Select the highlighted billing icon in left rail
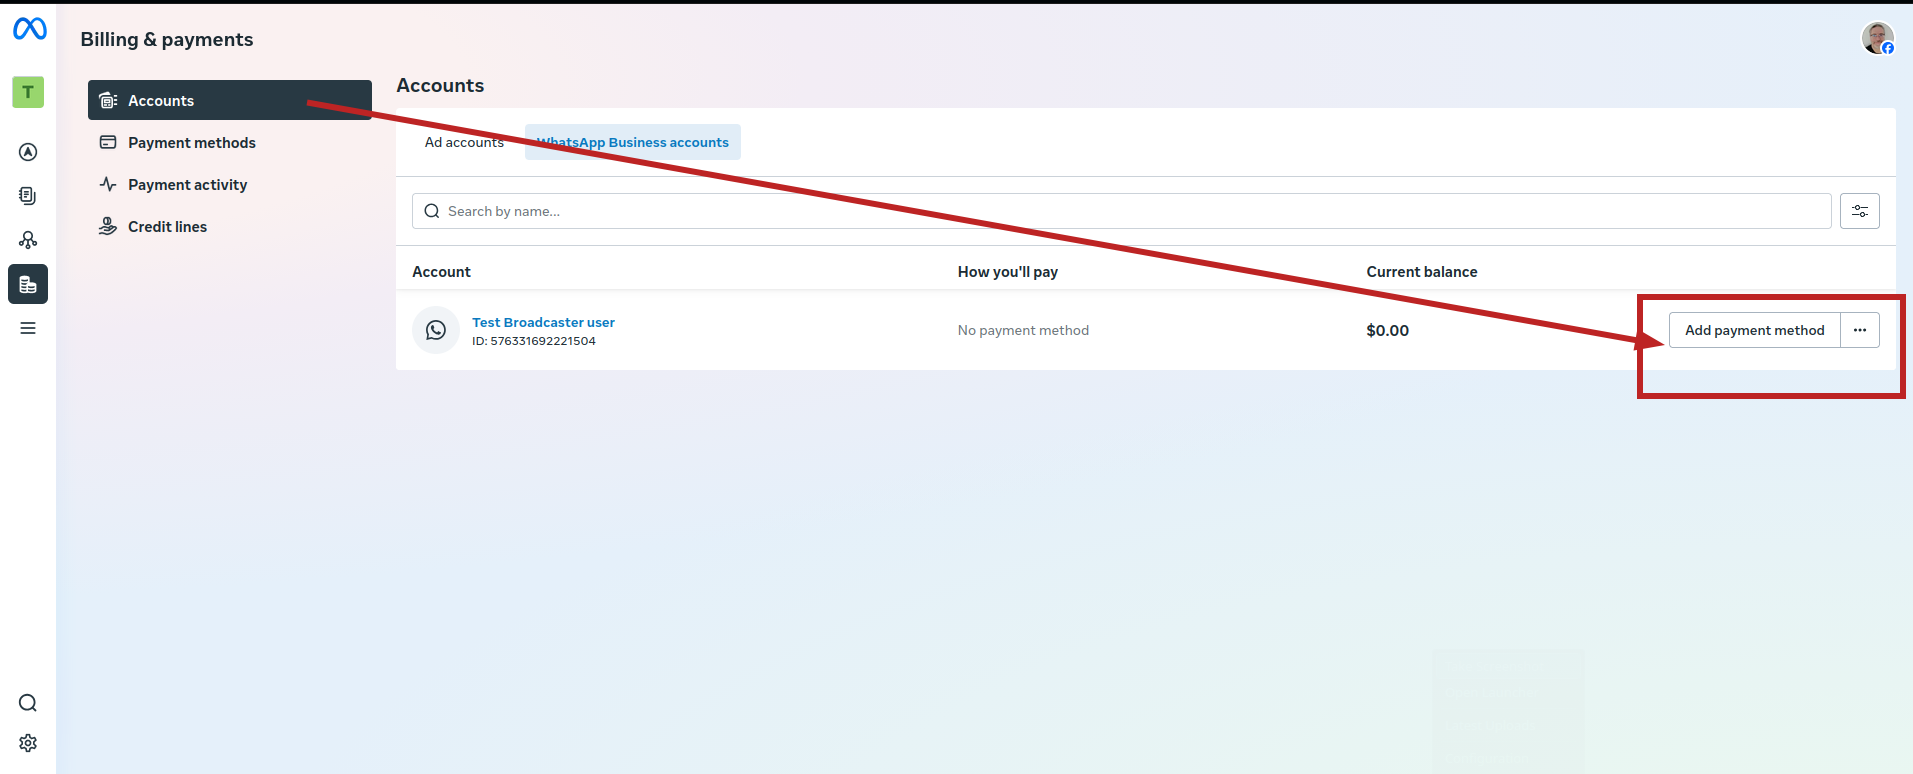 tap(28, 284)
